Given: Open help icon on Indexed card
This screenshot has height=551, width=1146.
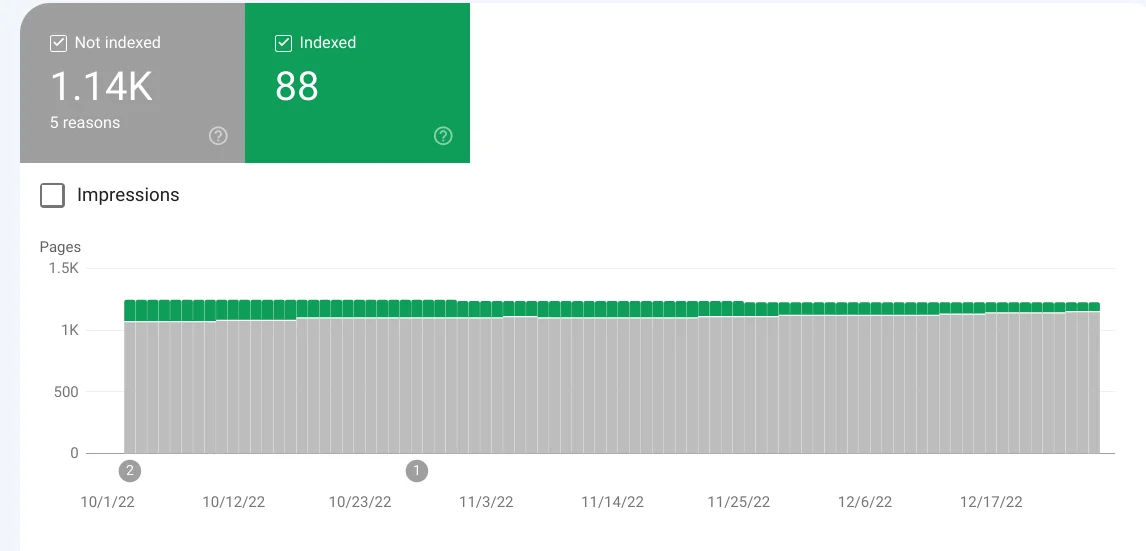Looking at the screenshot, I should coord(443,136).
